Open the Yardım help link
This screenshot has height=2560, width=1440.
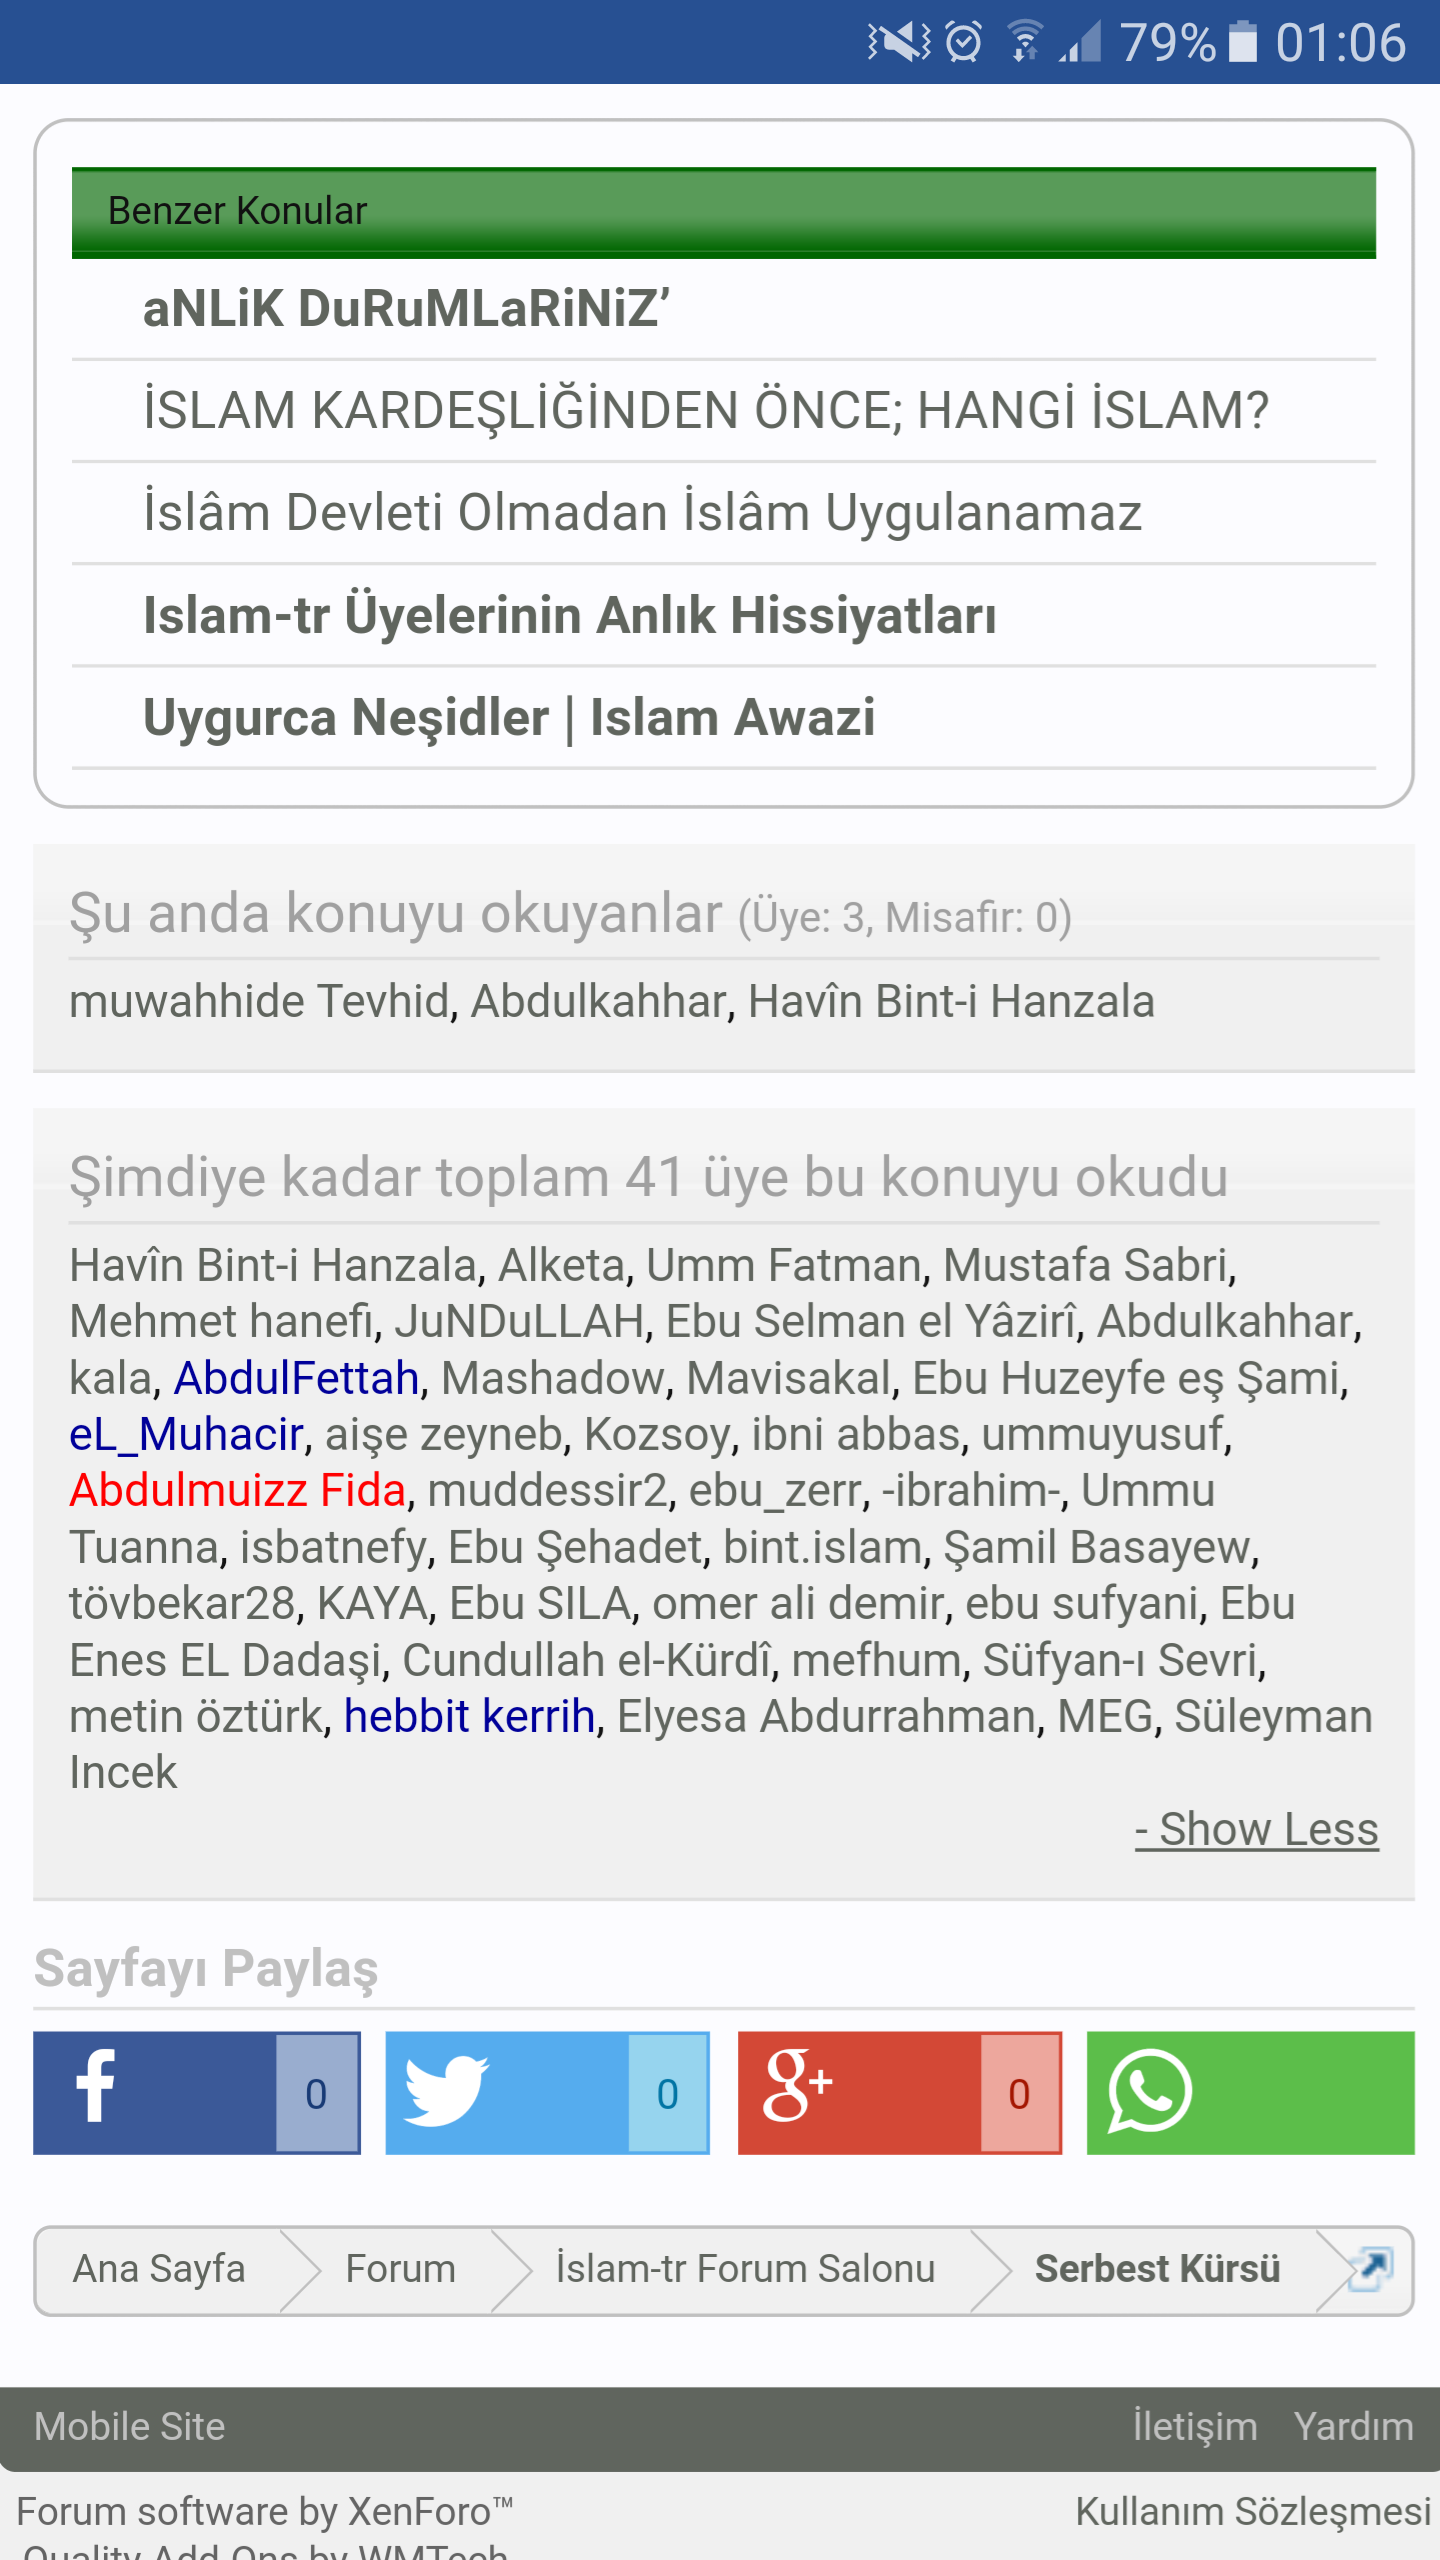[x=1353, y=2427]
